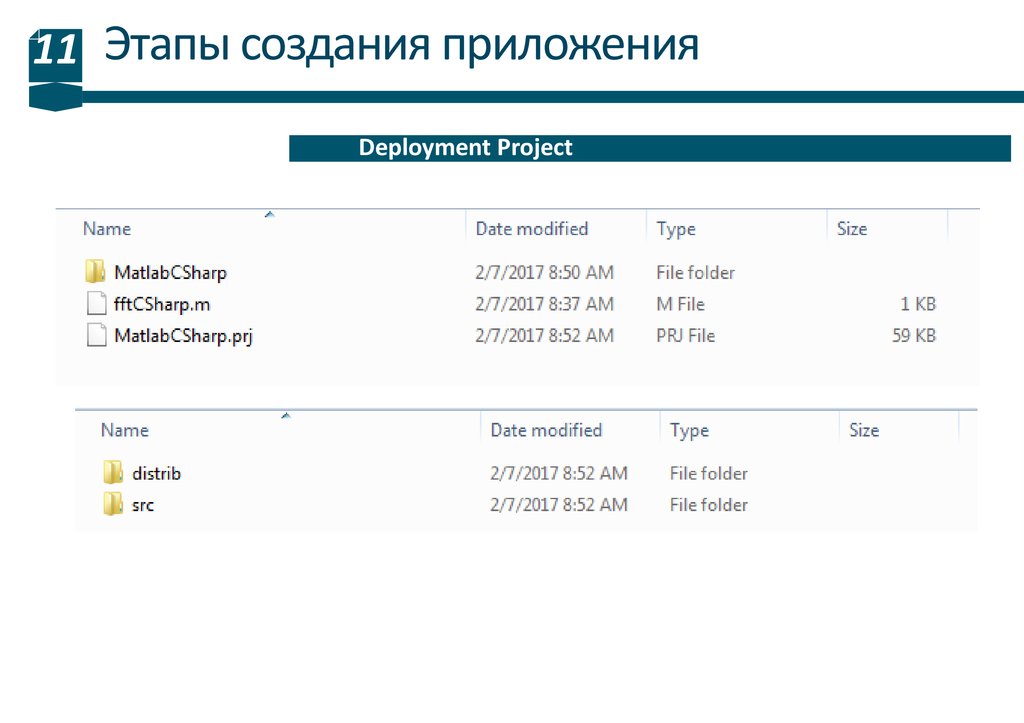Select the fftCSharp.m file icon

pos(96,304)
